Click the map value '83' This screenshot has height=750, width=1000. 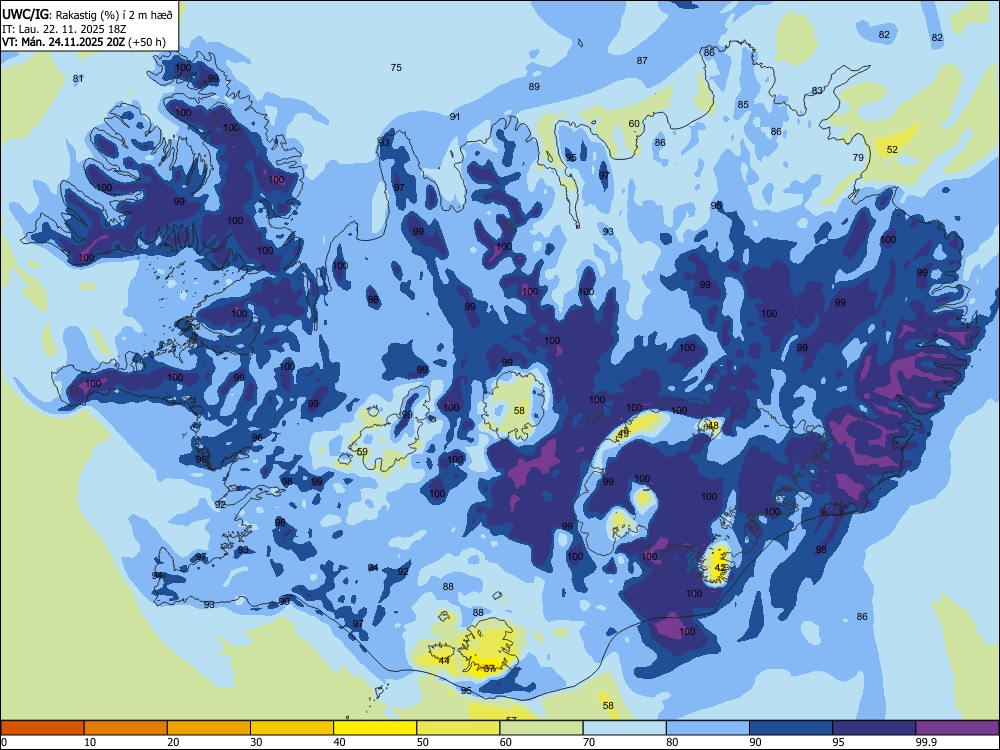(818, 91)
